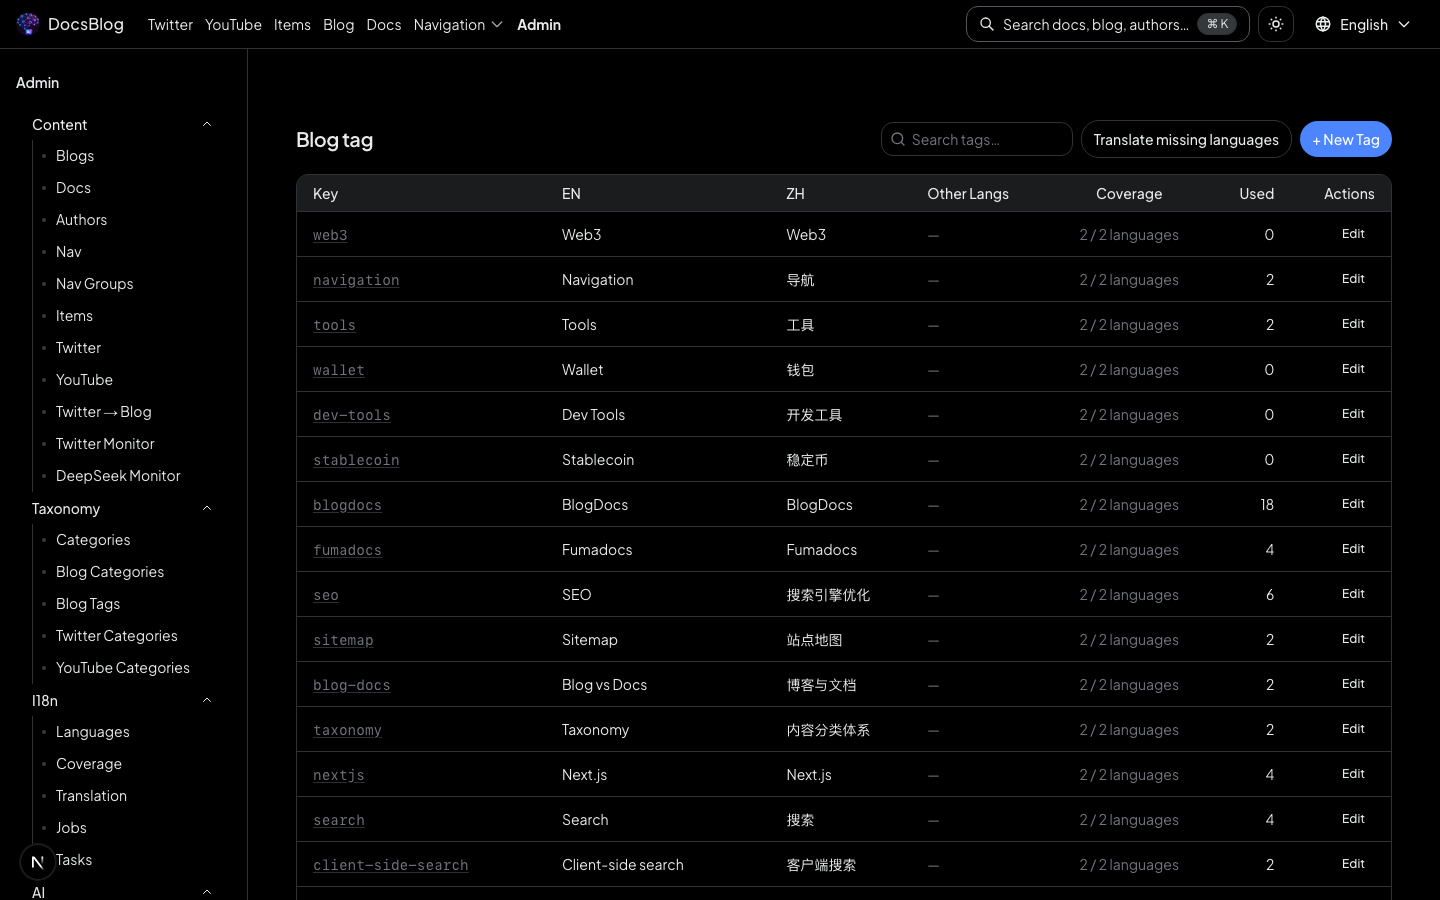Click the New Tag button
The image size is (1440, 900).
tap(1345, 140)
